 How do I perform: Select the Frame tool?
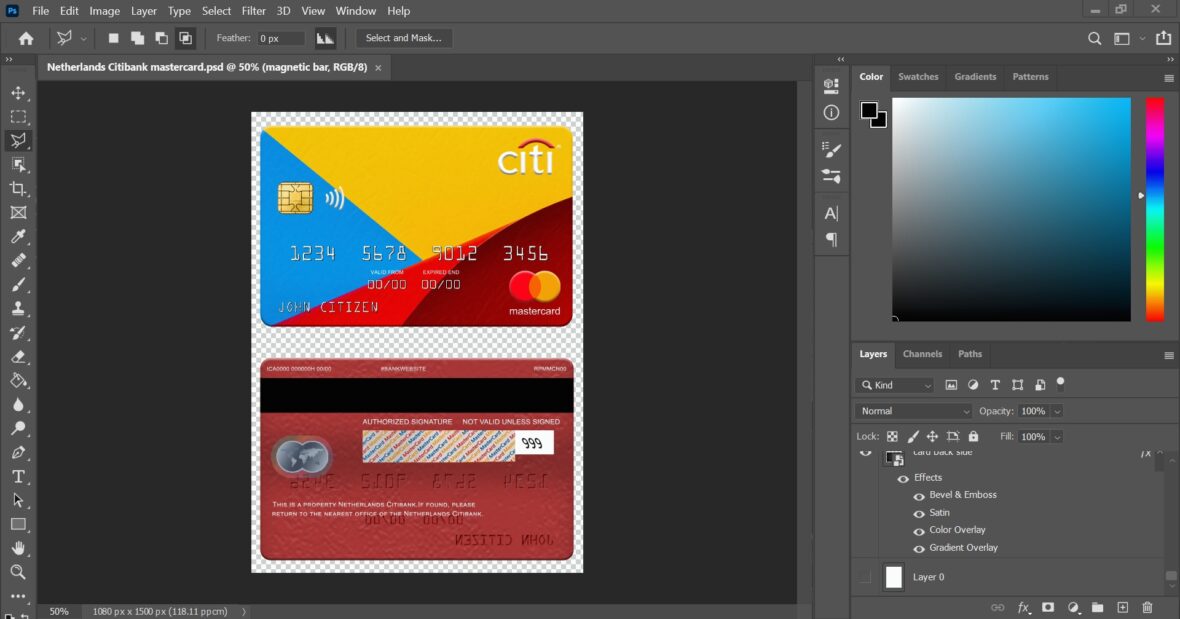click(18, 213)
